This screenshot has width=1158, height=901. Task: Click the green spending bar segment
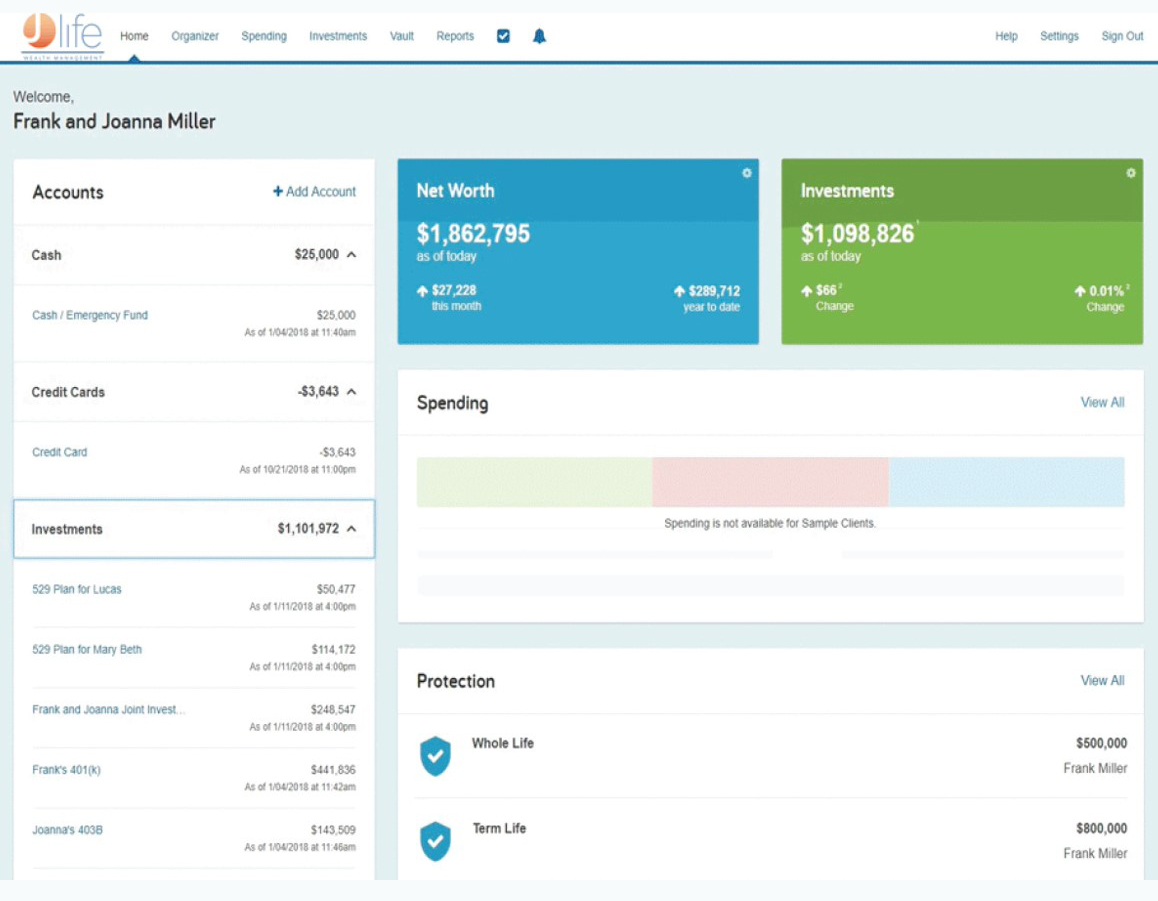coord(534,482)
